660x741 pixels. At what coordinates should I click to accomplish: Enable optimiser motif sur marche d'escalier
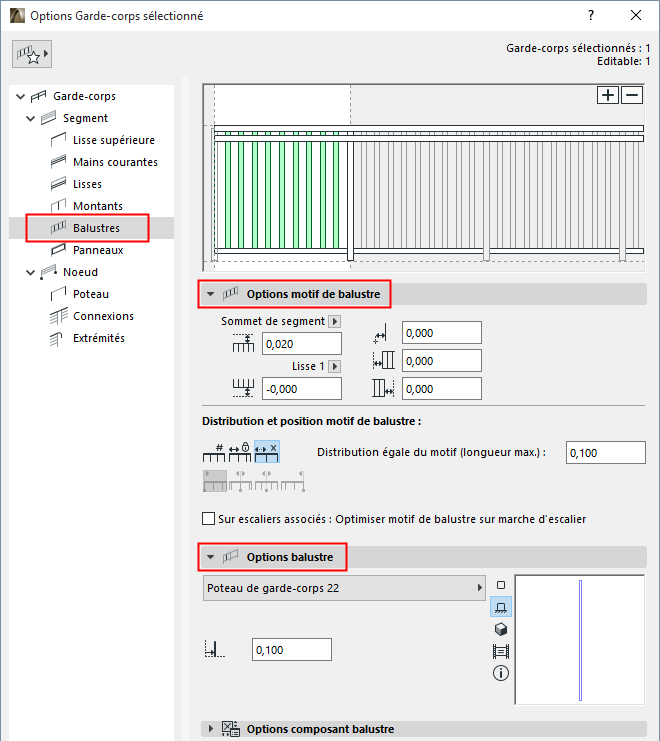[208, 519]
